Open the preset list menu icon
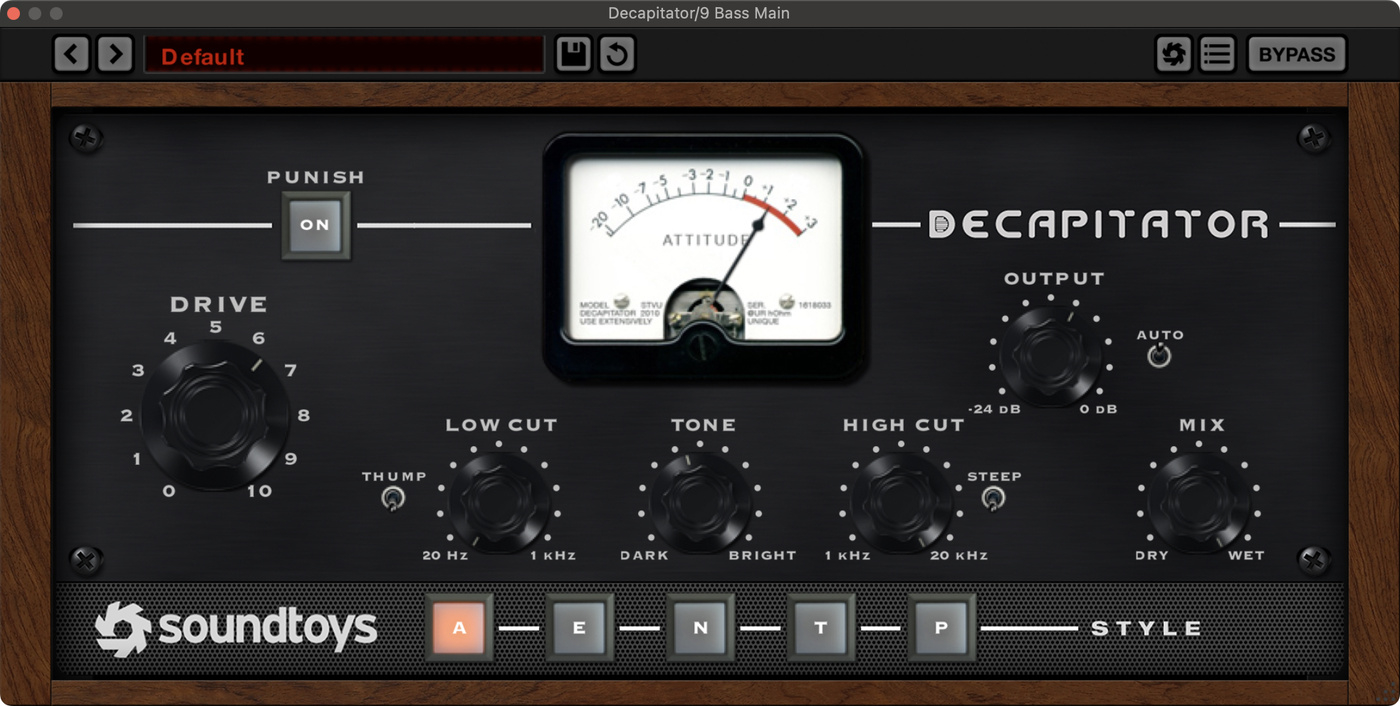 click(1217, 54)
